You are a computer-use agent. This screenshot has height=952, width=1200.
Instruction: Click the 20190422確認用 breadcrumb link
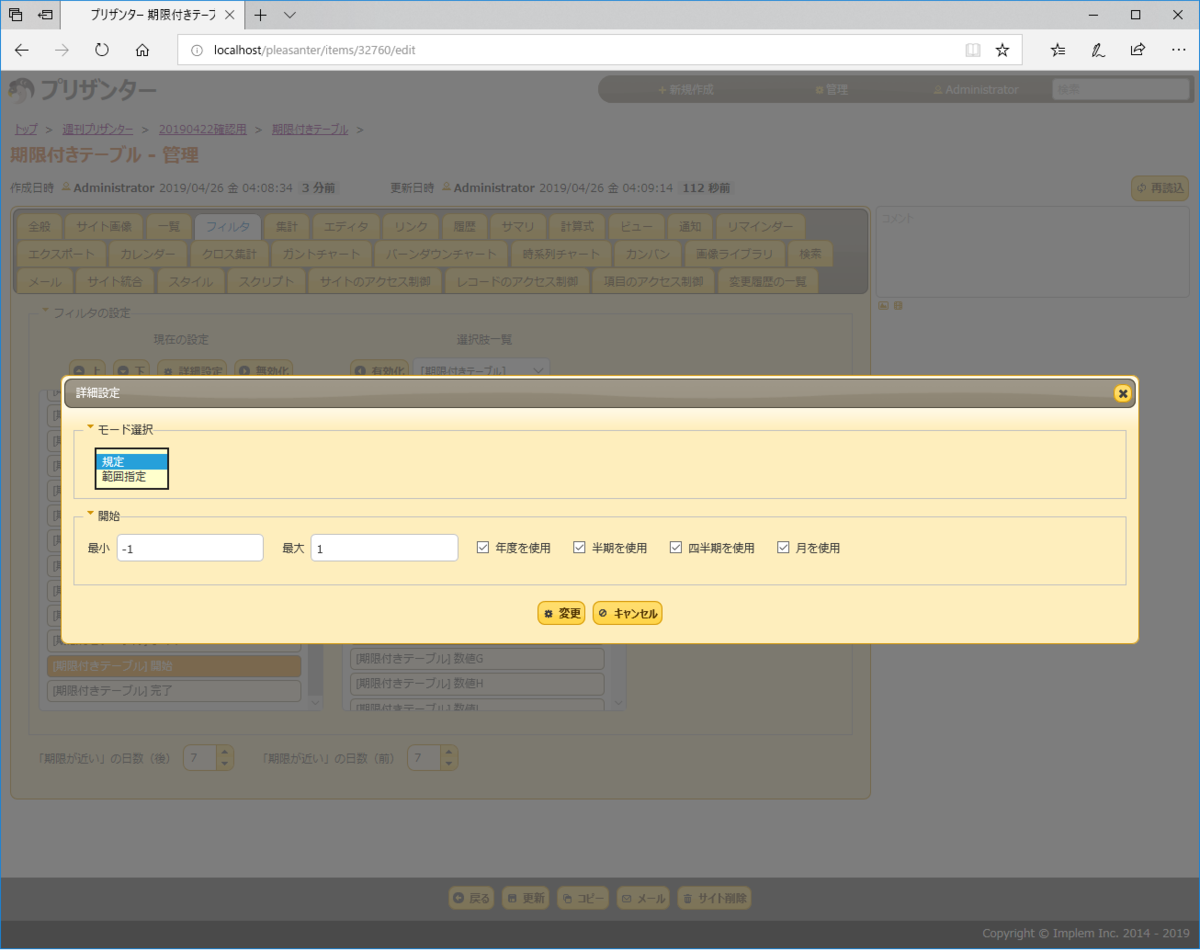tap(202, 129)
